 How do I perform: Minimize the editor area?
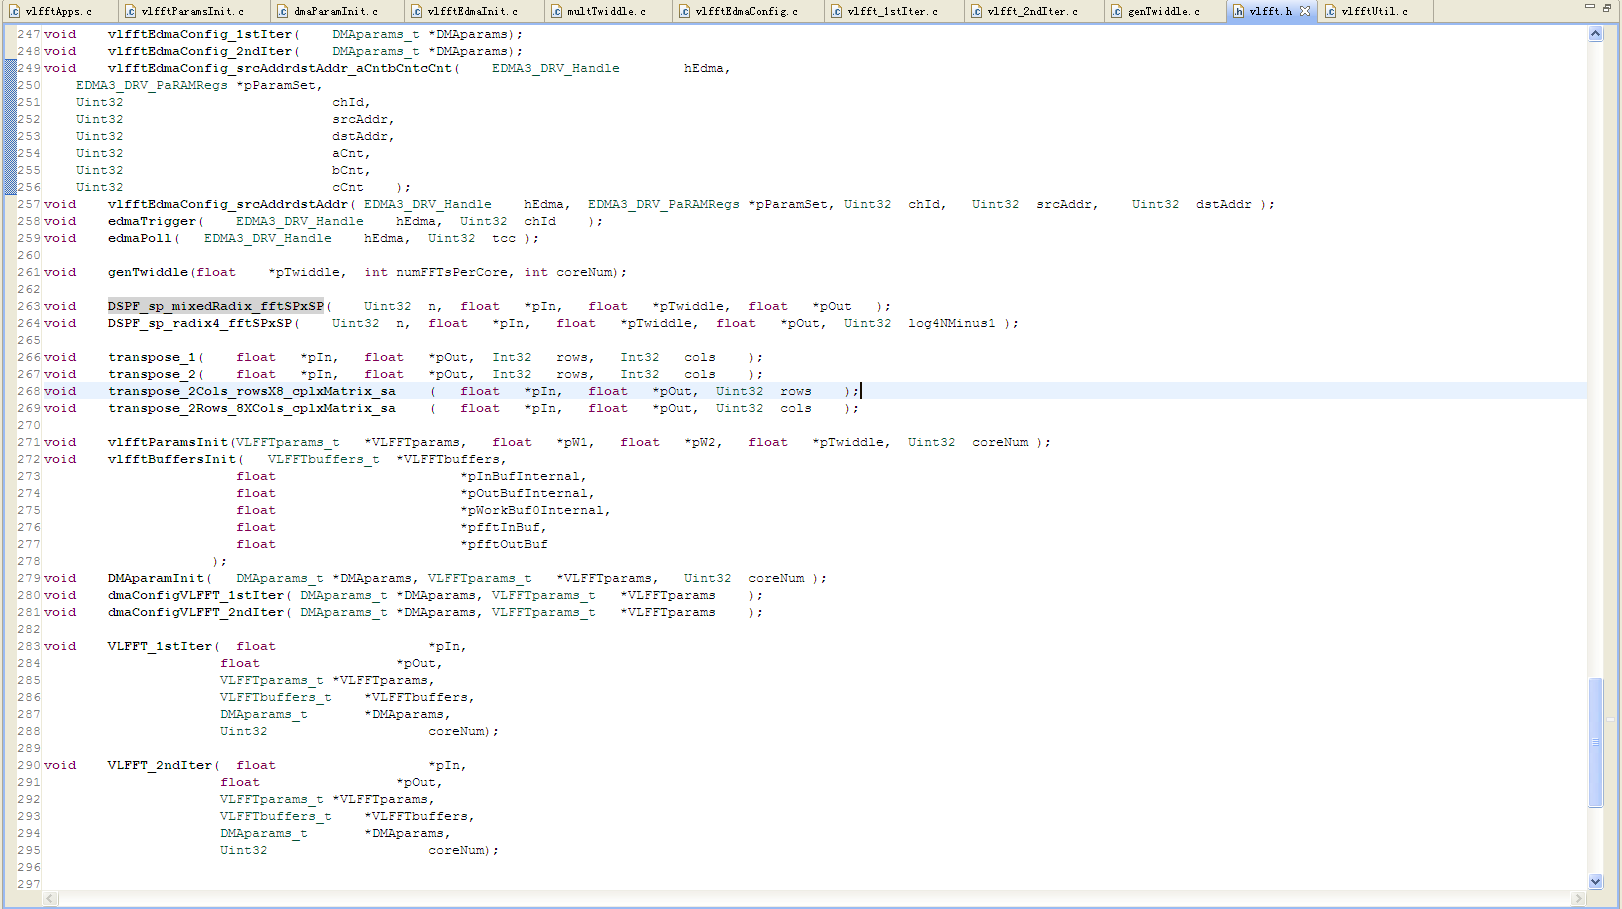pyautogui.click(x=1590, y=7)
